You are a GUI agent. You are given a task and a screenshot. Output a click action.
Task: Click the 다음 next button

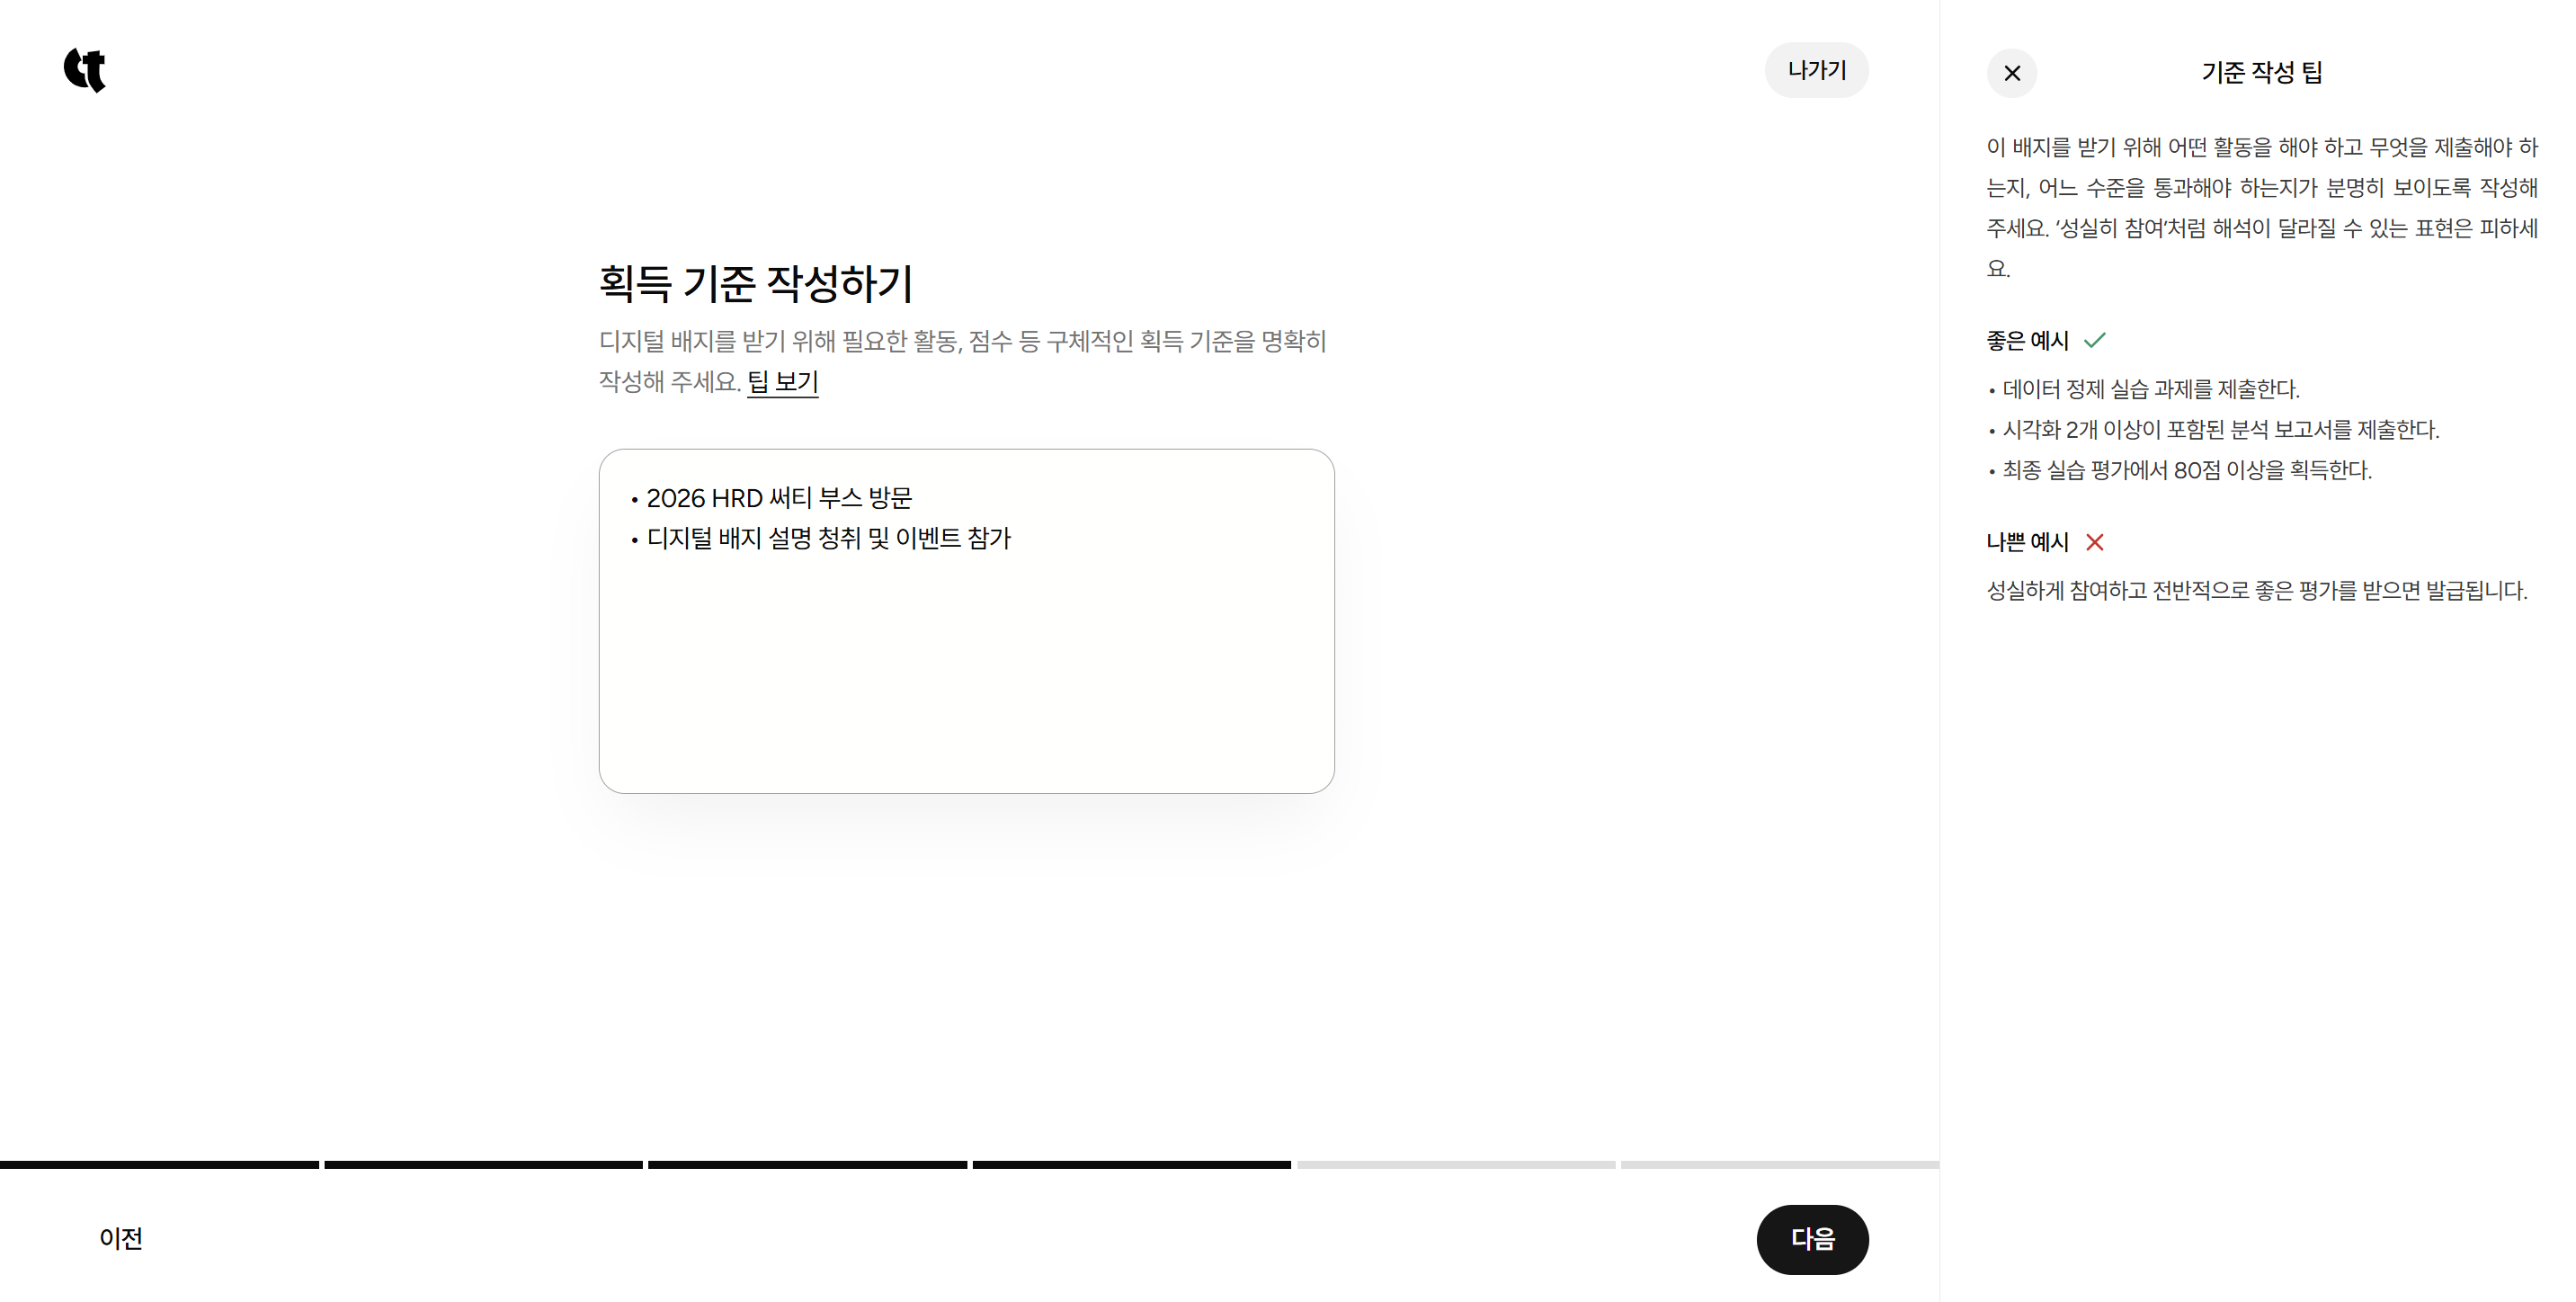coord(1811,1239)
